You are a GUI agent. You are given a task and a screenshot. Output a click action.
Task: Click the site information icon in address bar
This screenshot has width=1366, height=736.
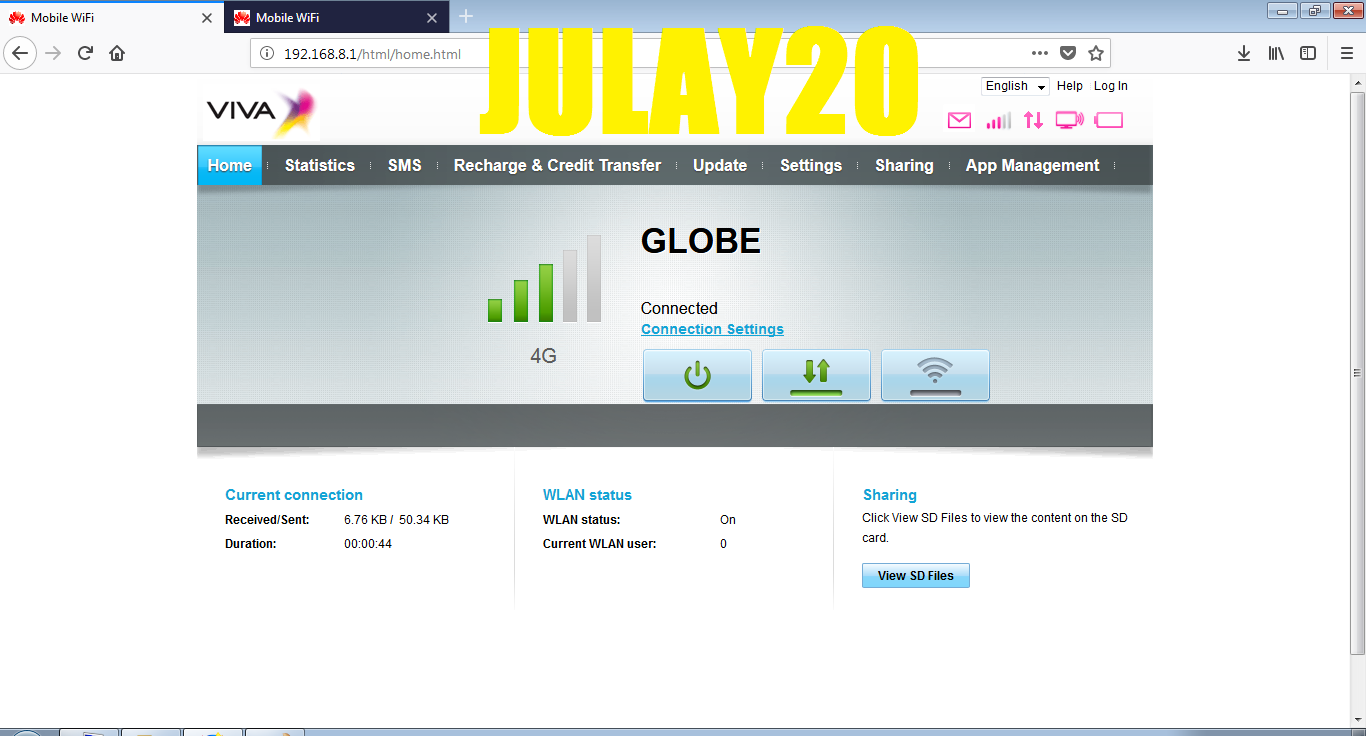coord(267,54)
